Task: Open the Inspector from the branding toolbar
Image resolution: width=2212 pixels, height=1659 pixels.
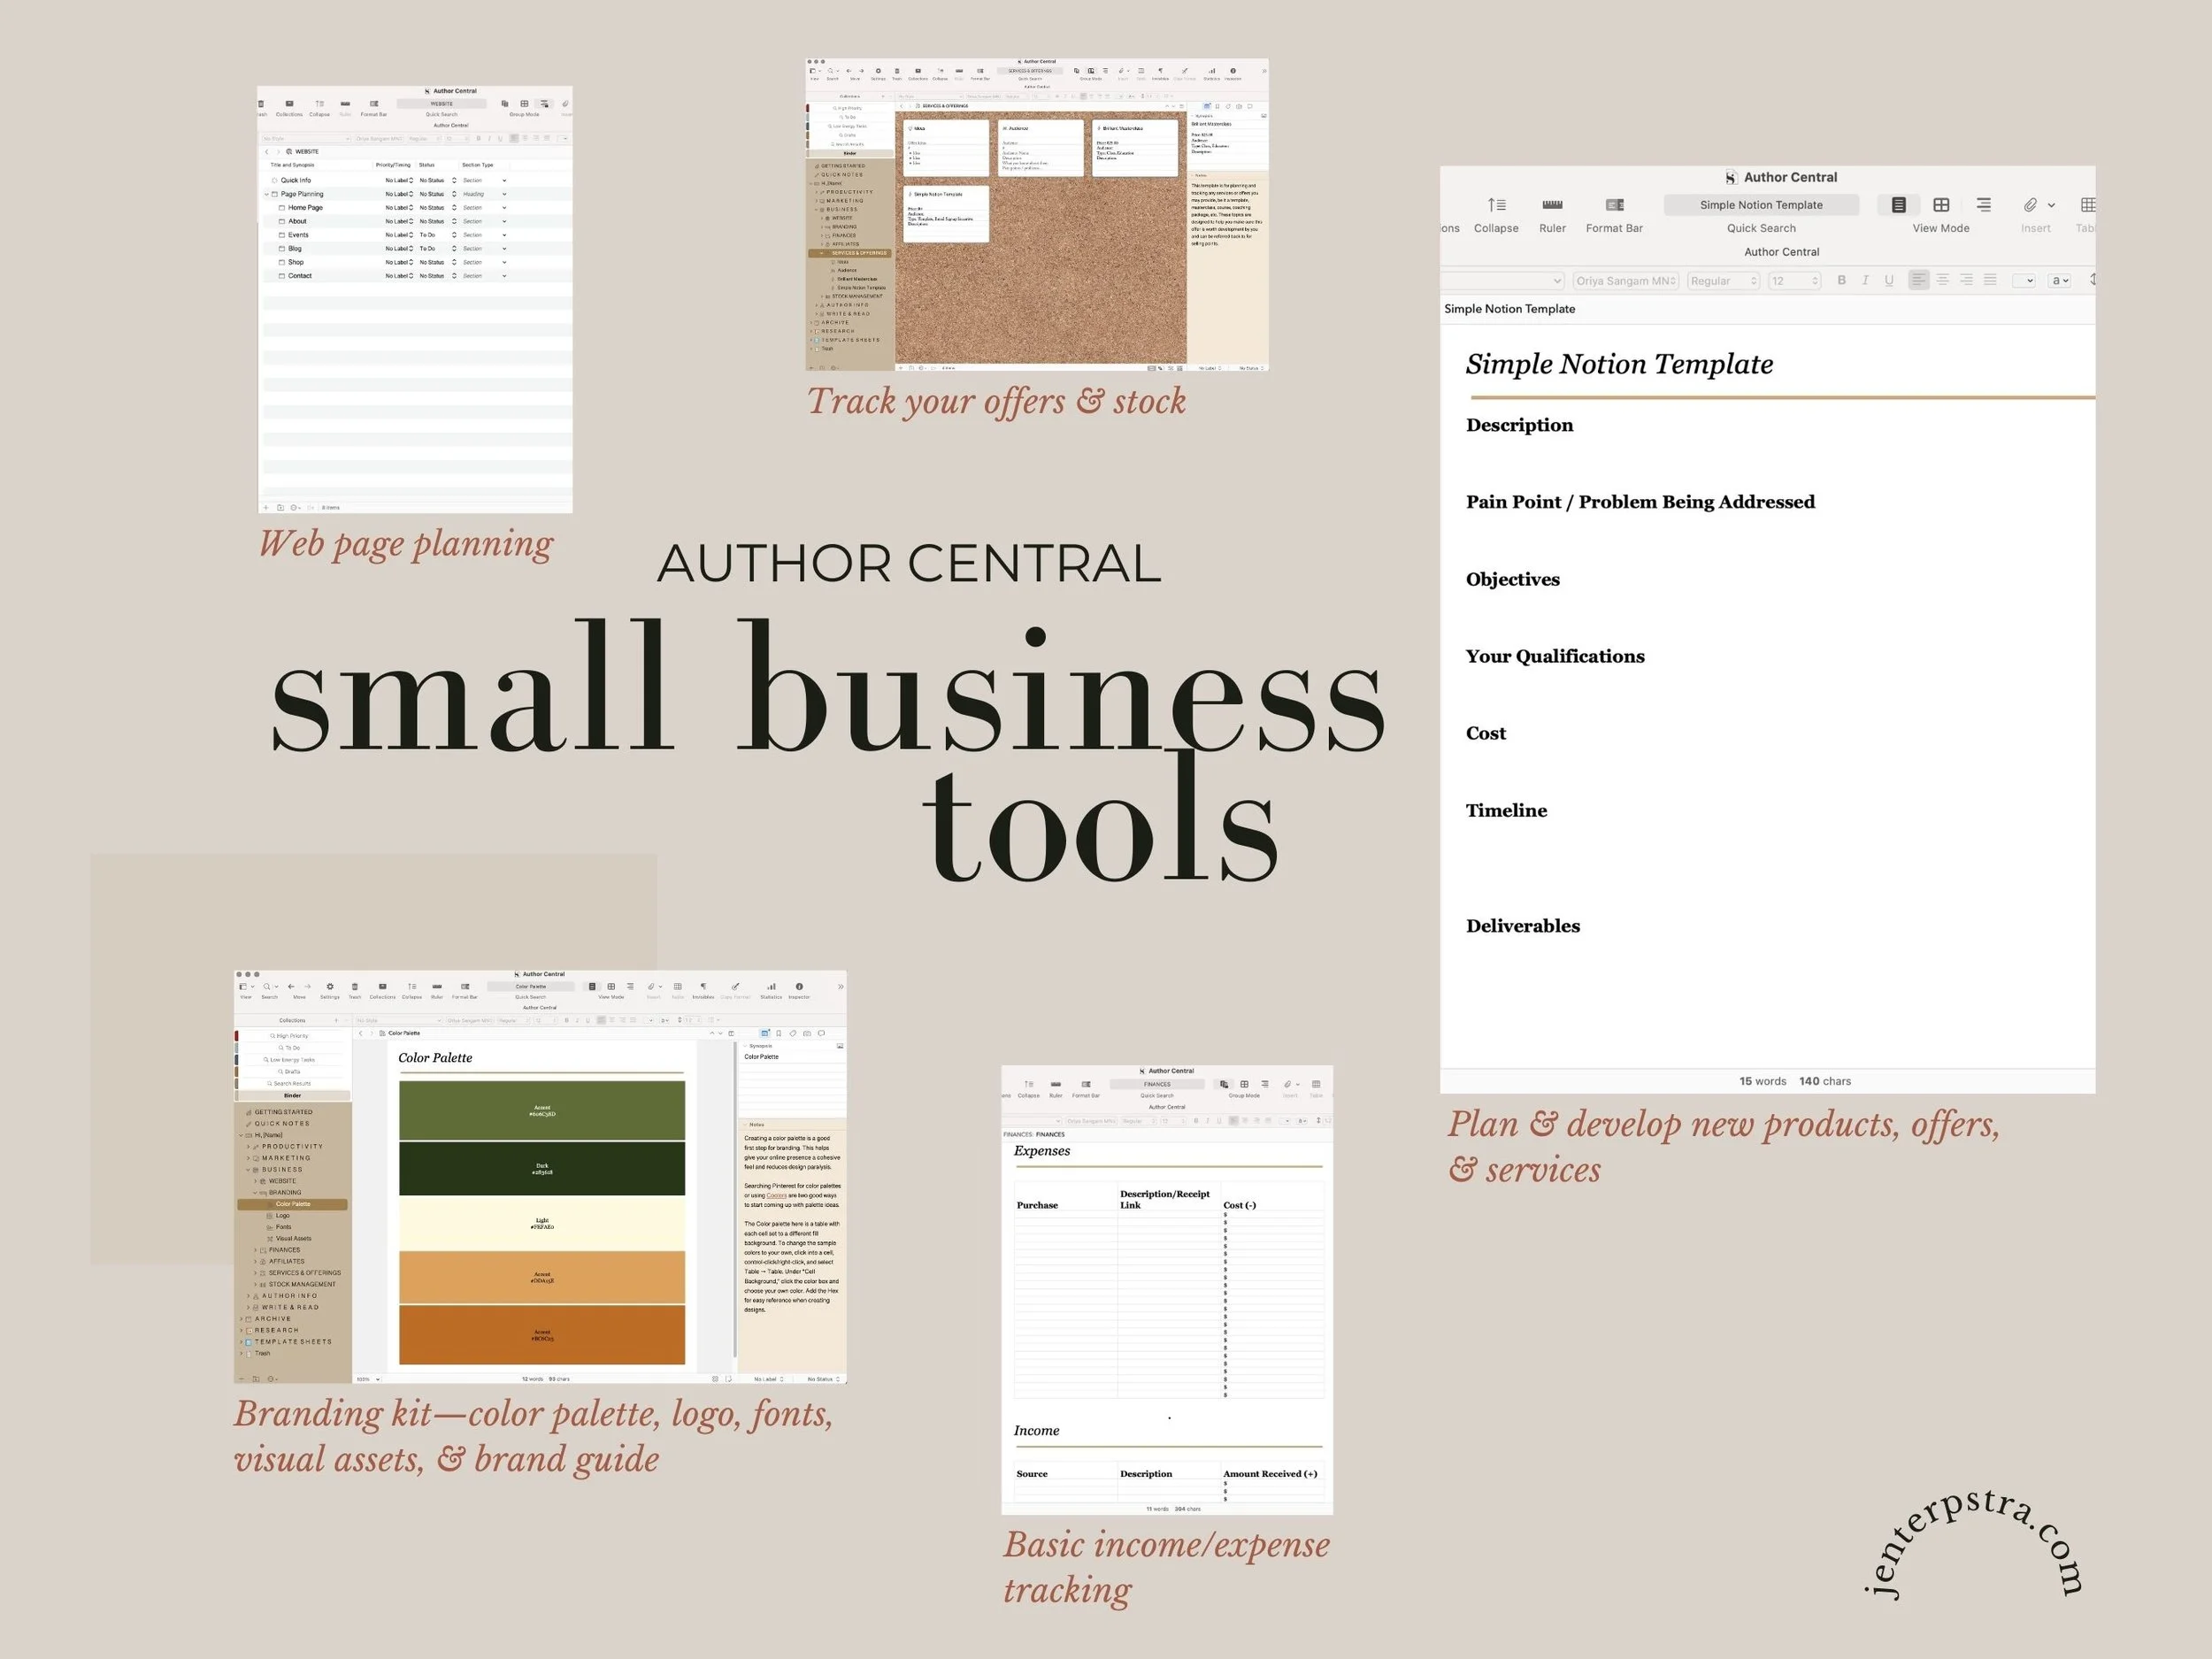Action: click(800, 987)
